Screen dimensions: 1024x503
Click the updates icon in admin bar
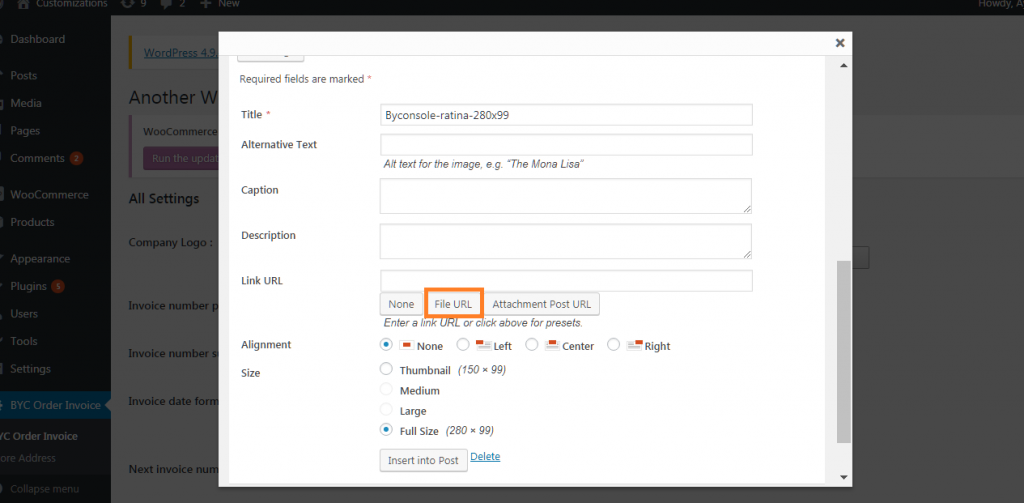pos(127,4)
